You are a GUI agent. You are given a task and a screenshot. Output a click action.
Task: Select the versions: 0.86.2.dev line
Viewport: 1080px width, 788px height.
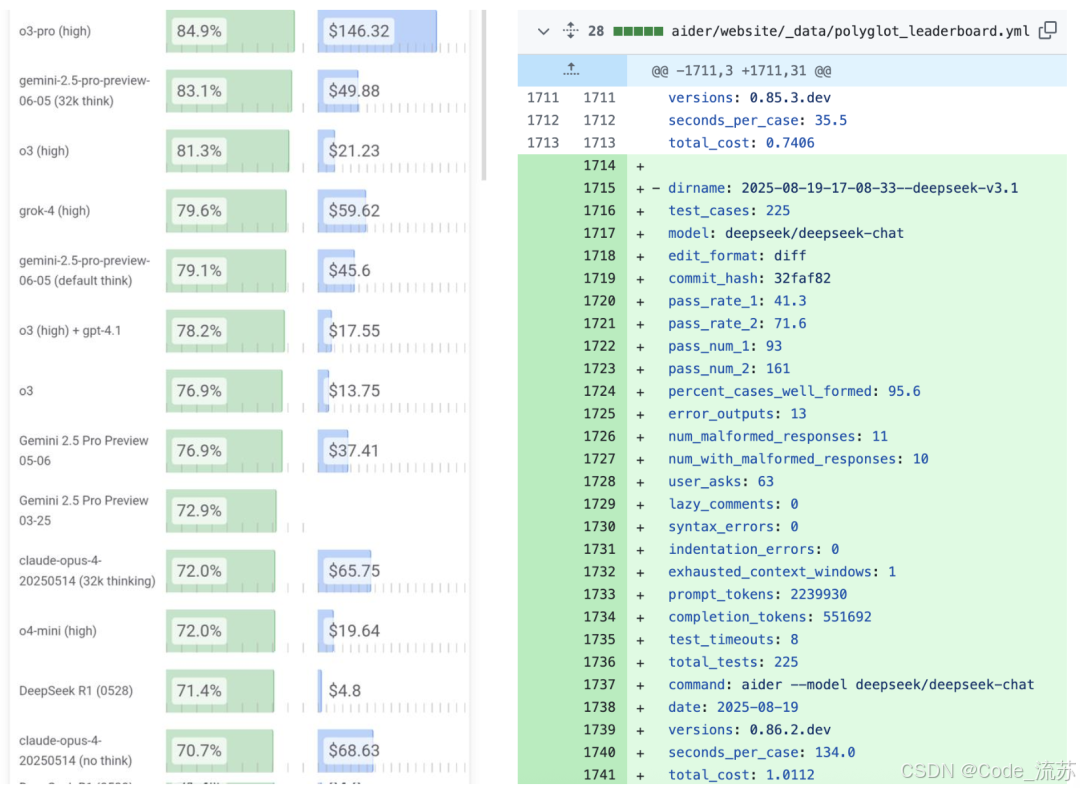pos(749,730)
